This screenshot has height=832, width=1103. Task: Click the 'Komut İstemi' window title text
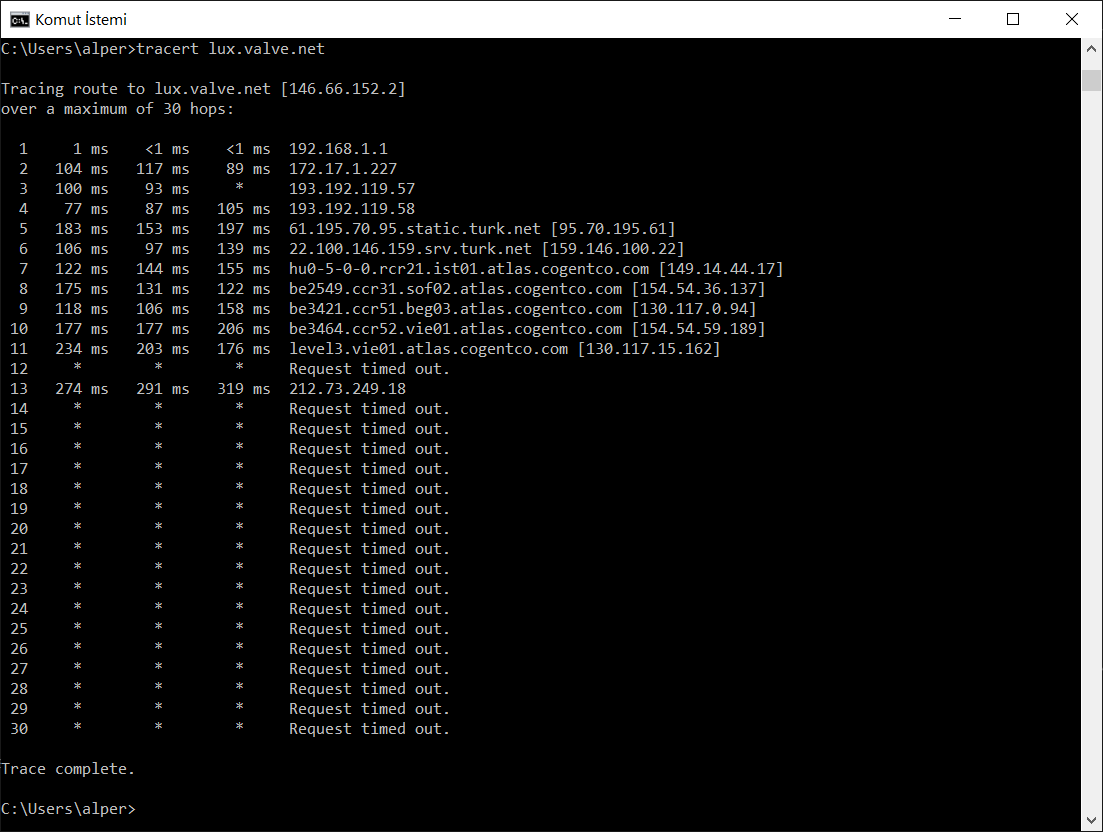pyautogui.click(x=81, y=19)
